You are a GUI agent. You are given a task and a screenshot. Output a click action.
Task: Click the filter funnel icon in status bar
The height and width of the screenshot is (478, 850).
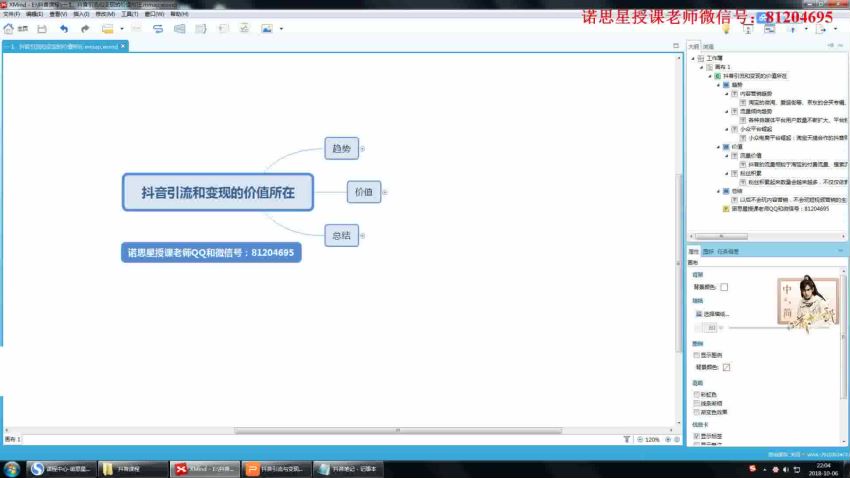627,439
